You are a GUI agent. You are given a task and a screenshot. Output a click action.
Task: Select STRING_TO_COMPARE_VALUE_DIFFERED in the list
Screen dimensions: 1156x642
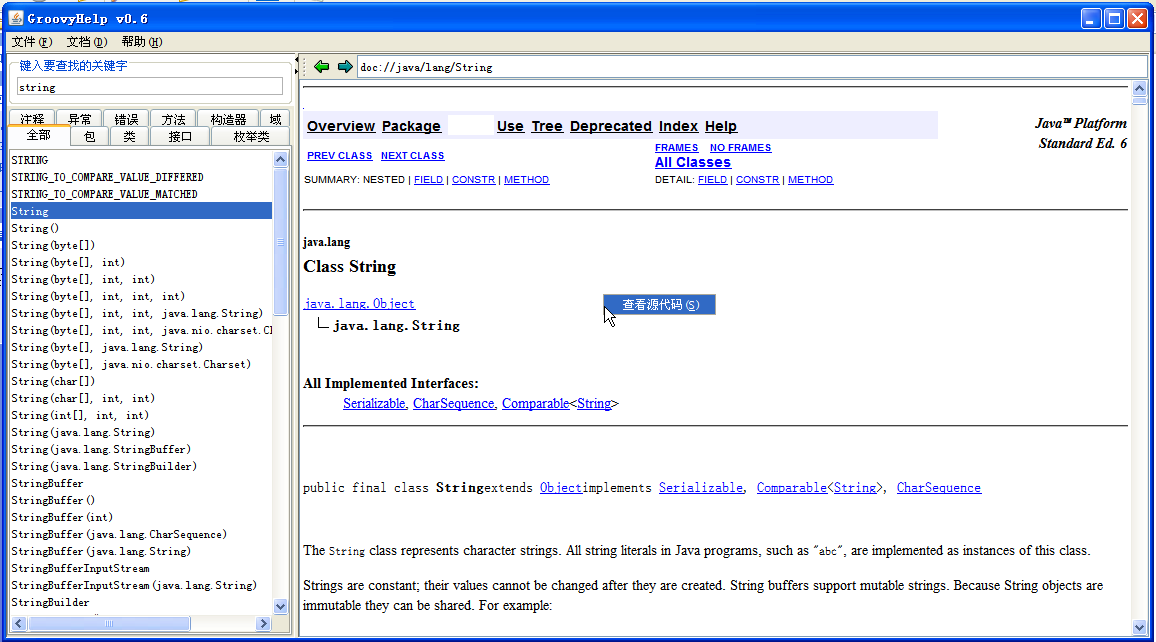141,177
